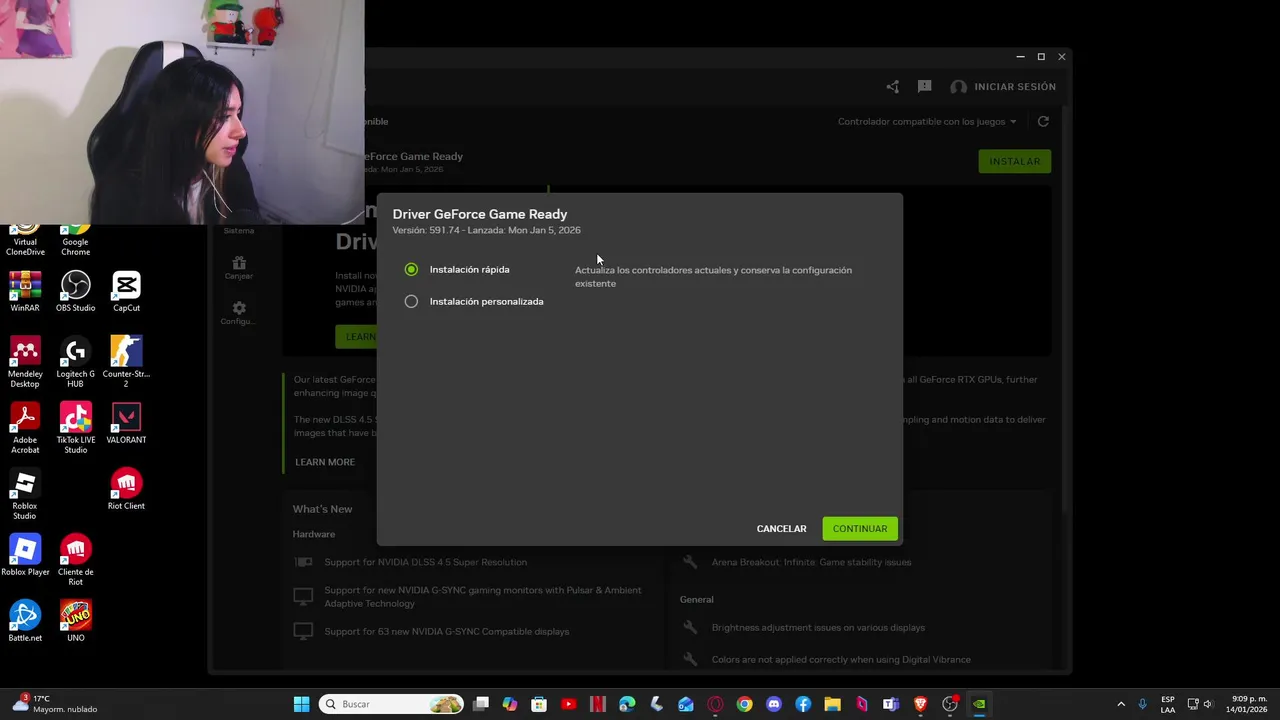Select the Instalación rápida radio option
1280x720 pixels.
[411, 270]
